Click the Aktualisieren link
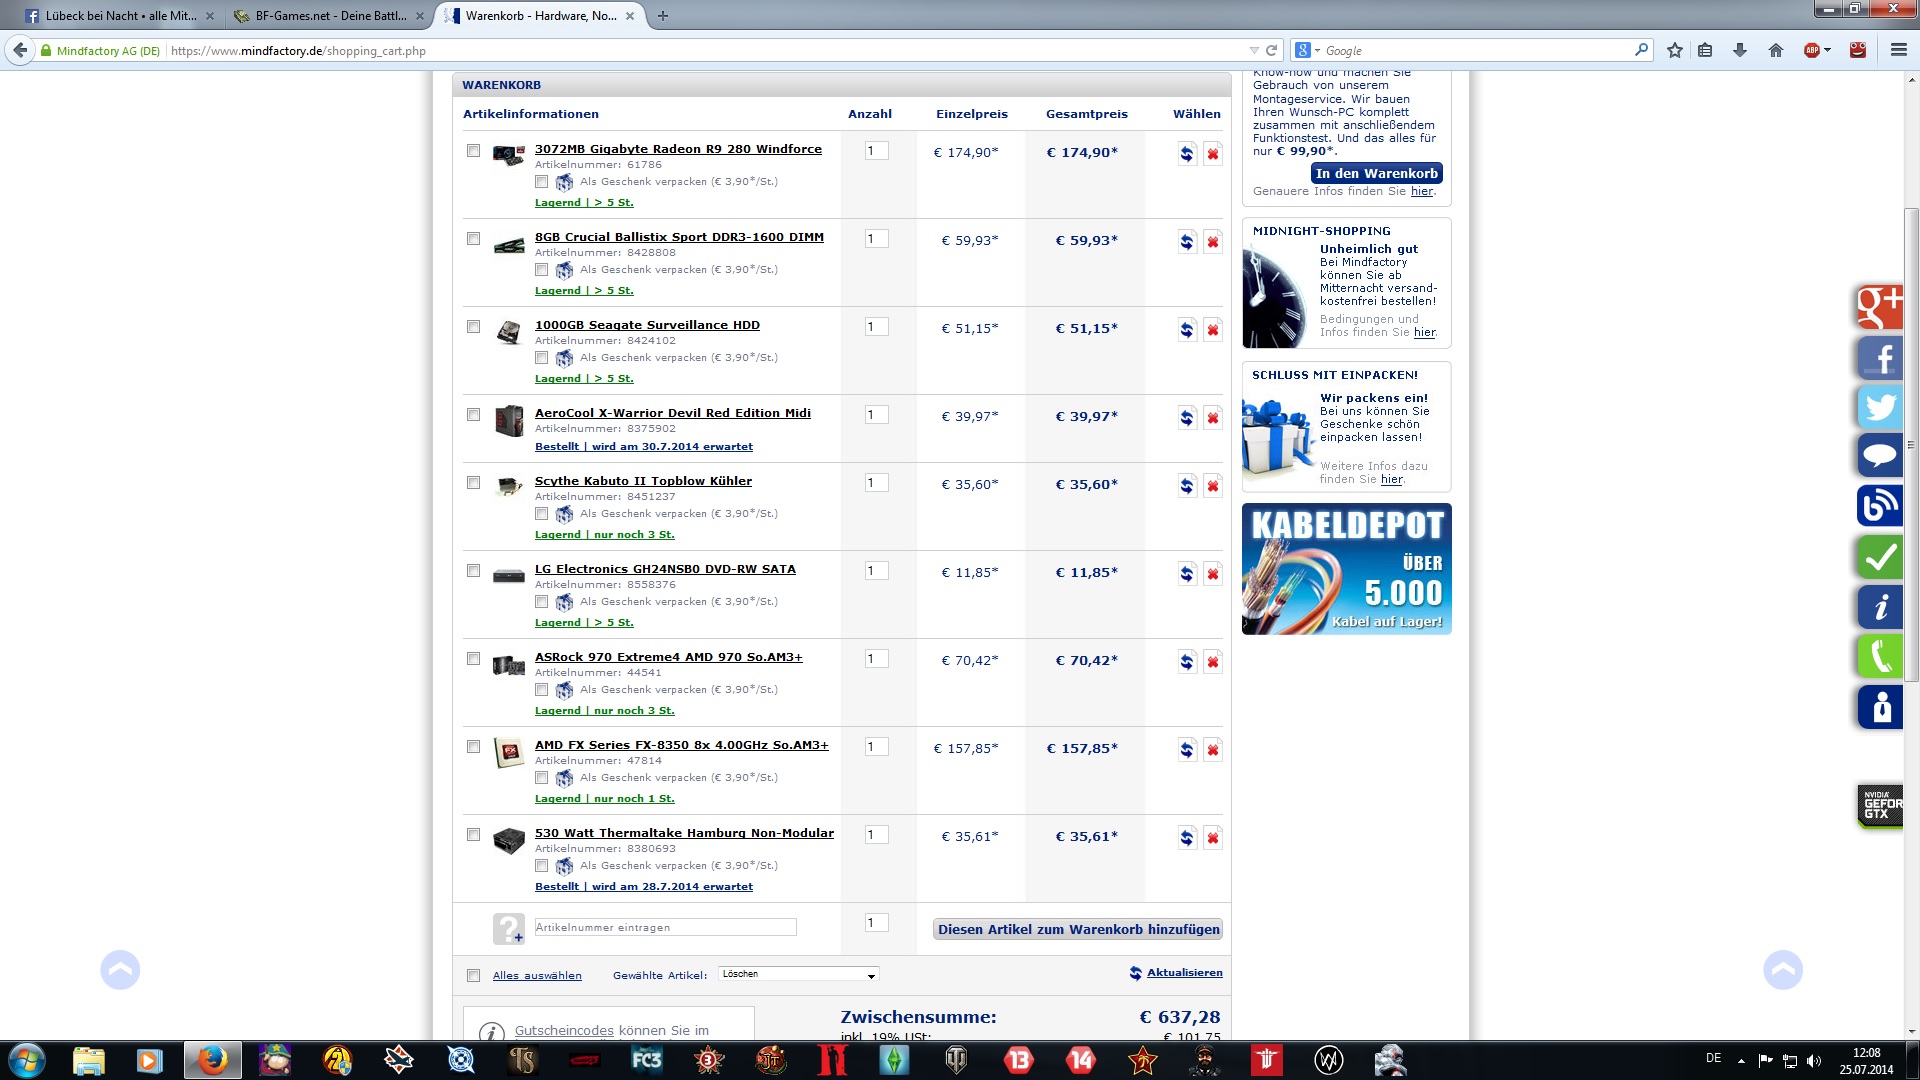 (x=1184, y=972)
